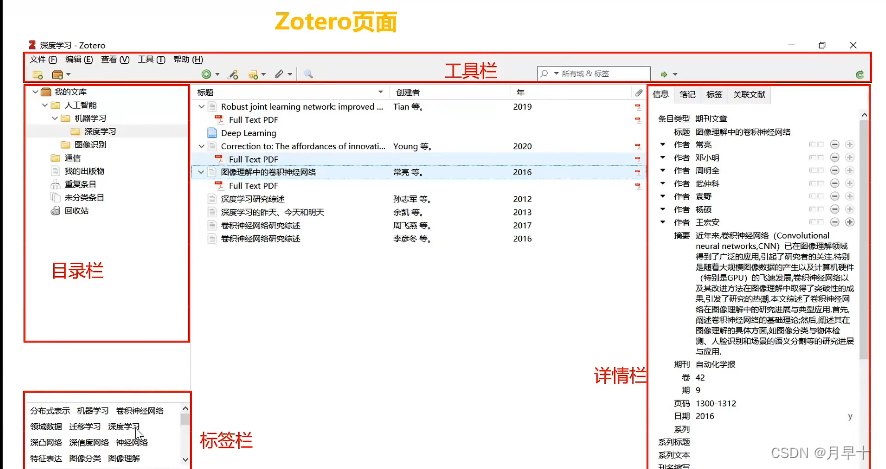Open the 工具 (T) menu
Viewport: 886px width, 469px height.
(151, 59)
